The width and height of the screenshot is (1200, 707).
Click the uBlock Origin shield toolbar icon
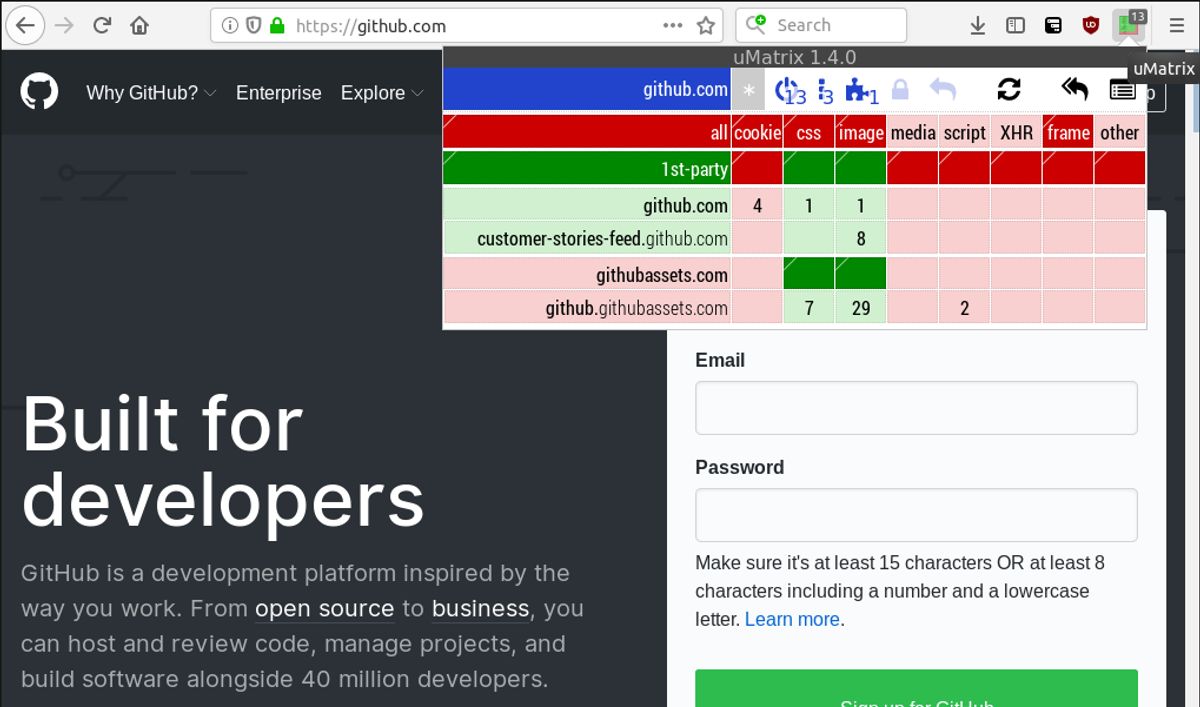pos(1091,26)
